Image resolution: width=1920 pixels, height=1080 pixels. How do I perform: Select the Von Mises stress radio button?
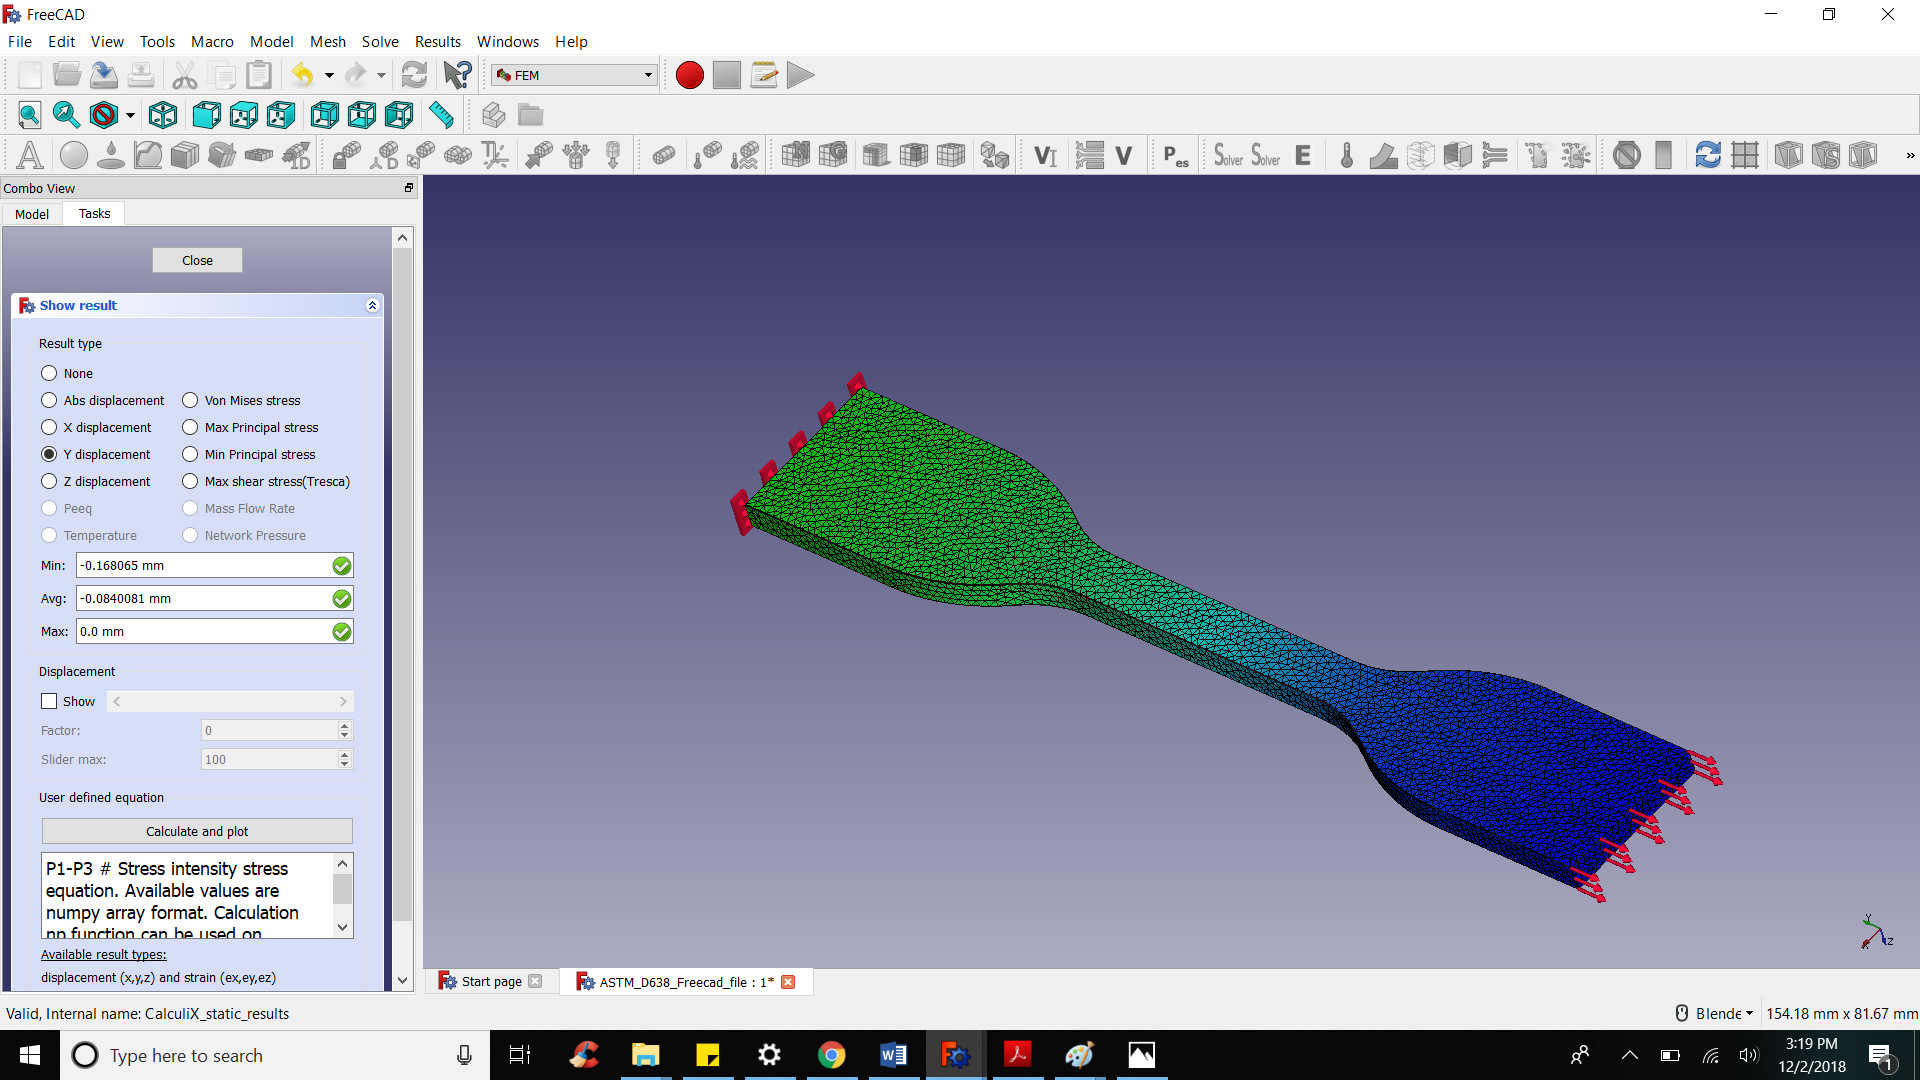click(190, 400)
